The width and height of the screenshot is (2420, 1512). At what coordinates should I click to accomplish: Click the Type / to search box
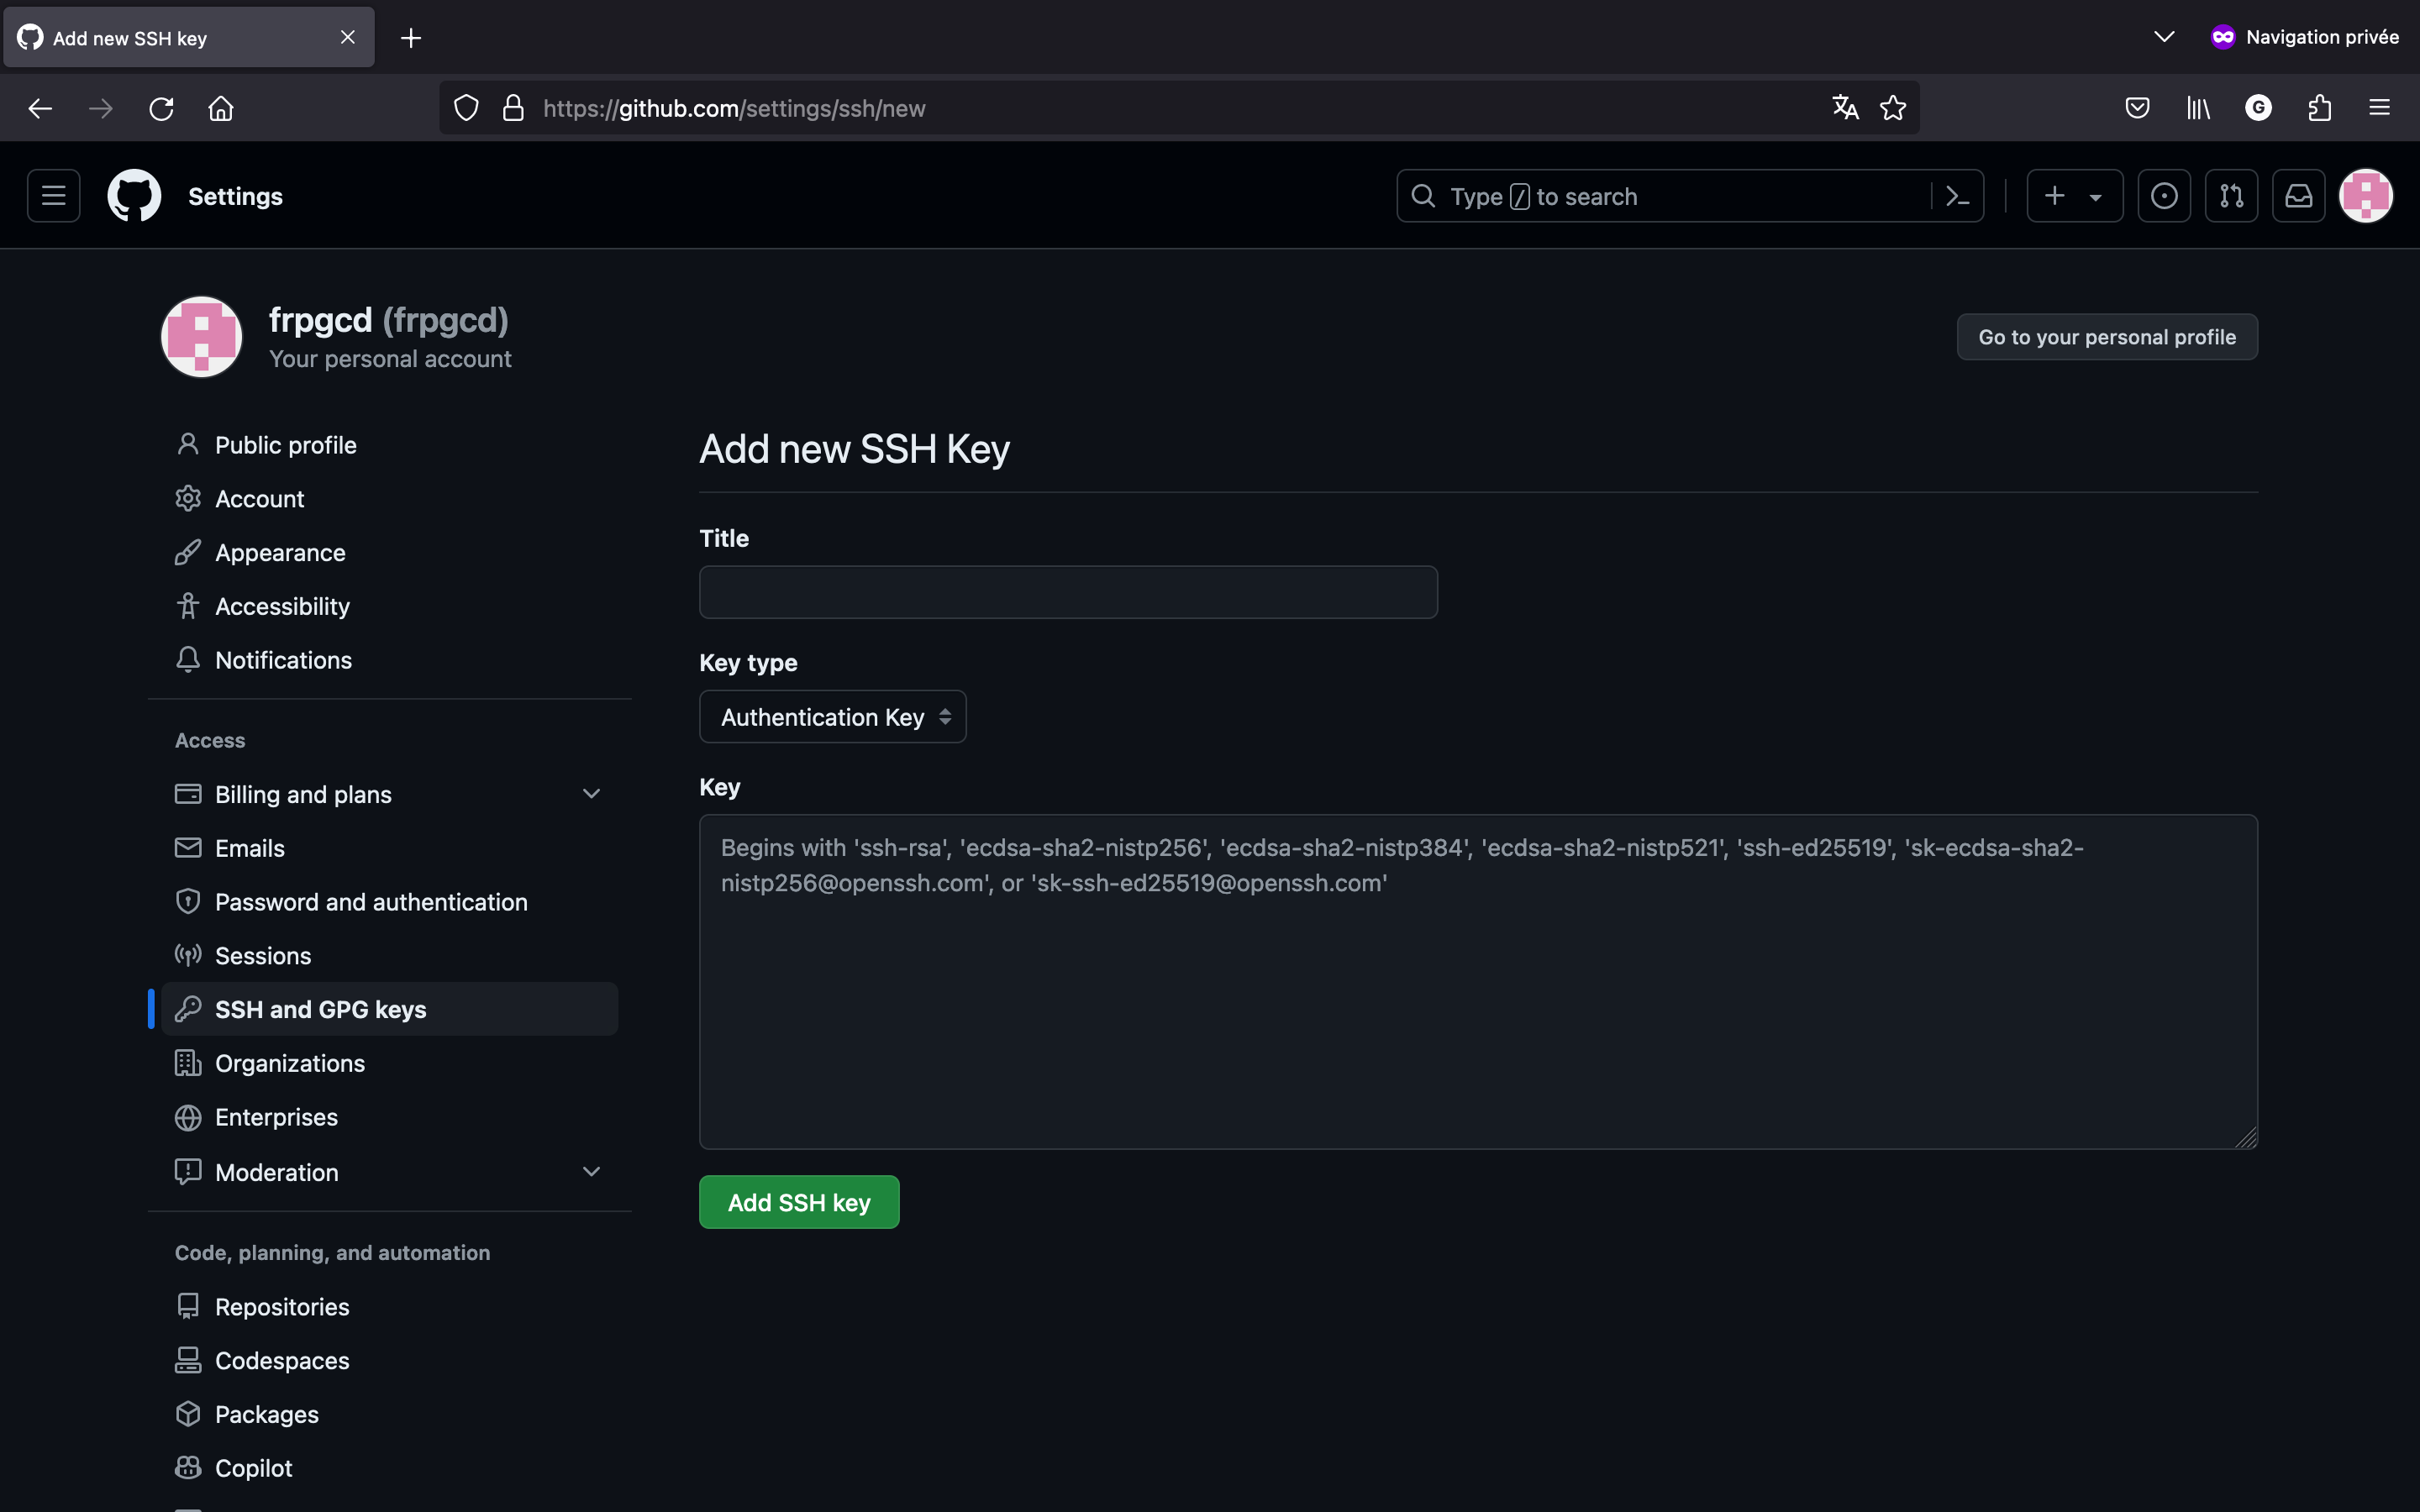(1664, 196)
